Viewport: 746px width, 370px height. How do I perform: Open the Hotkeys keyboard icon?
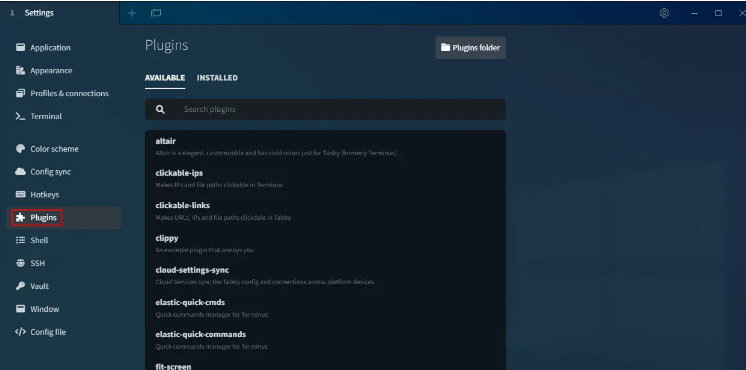point(20,195)
